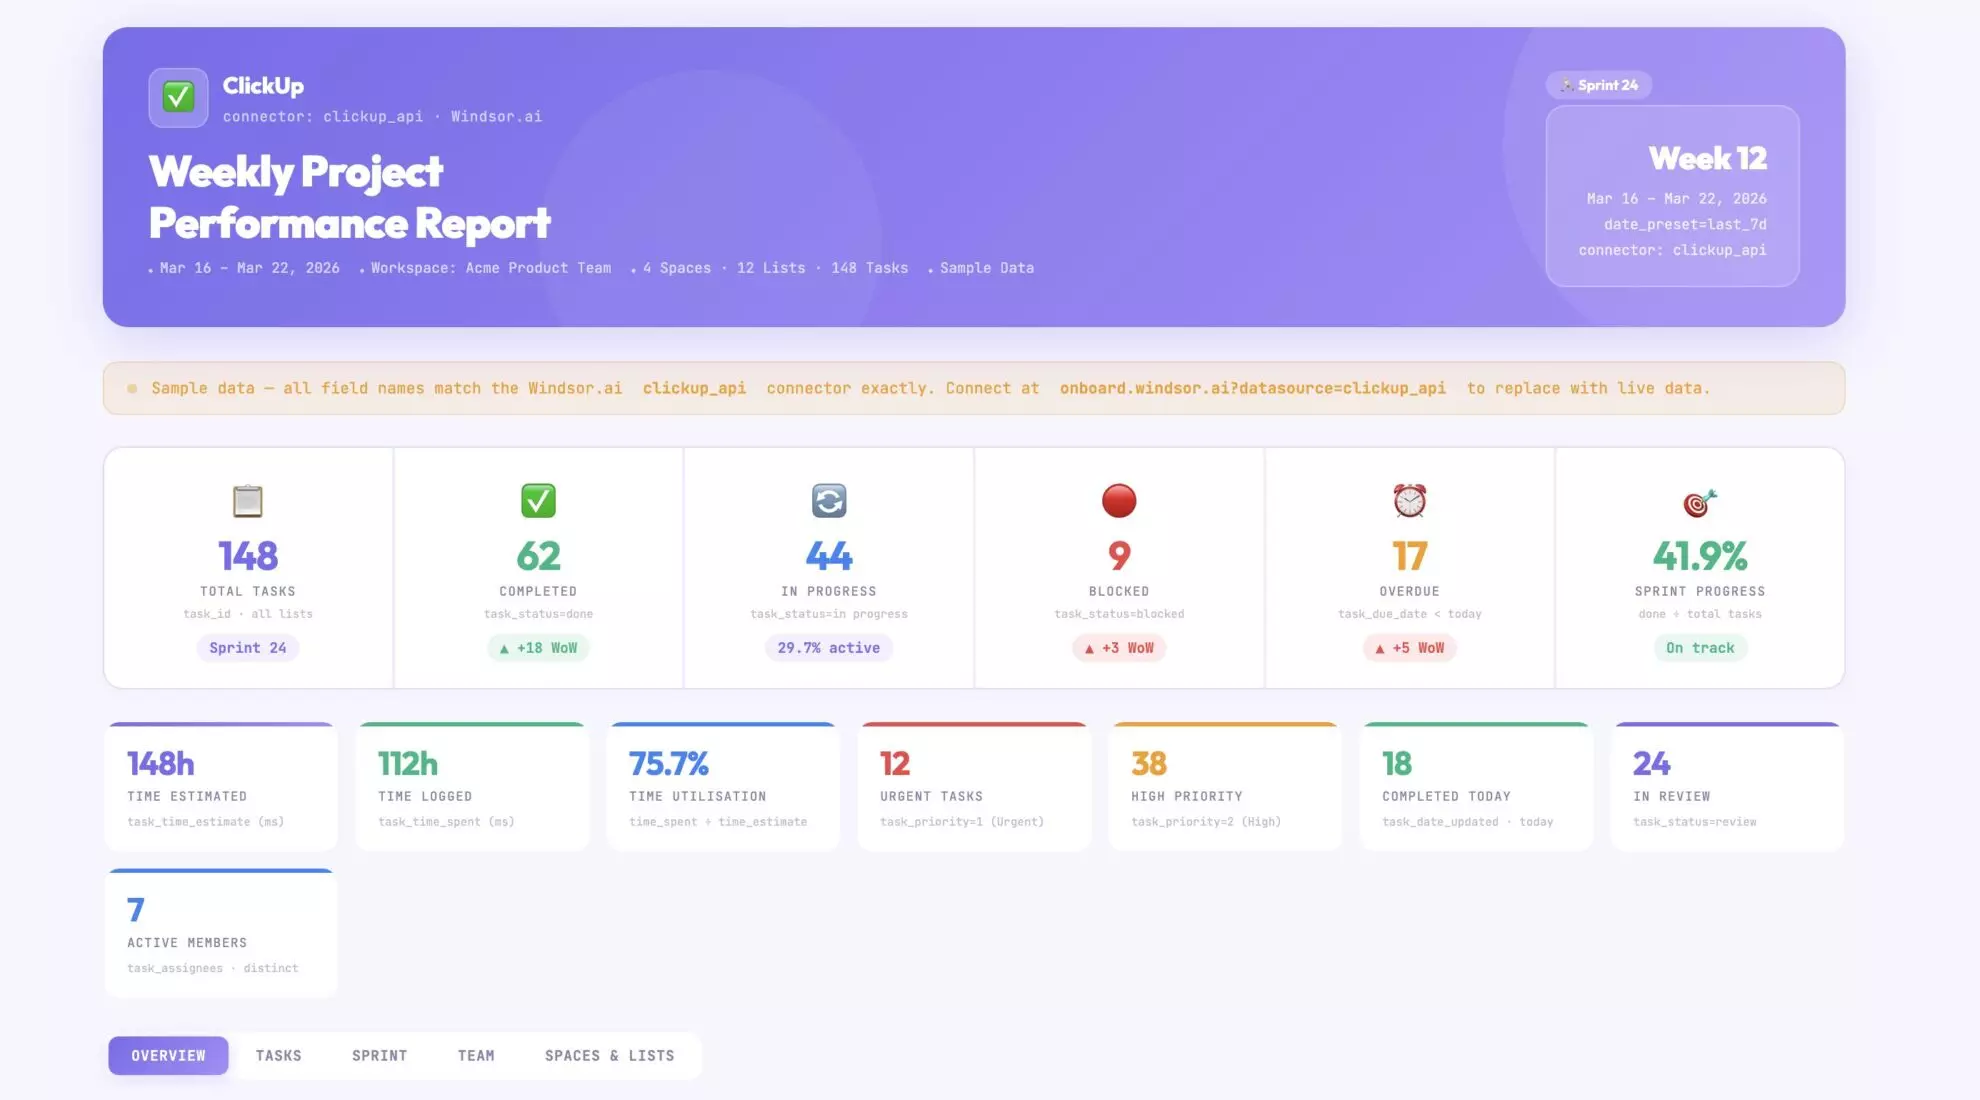1980x1100 pixels.
Task: Click the onboard.windsor.ai connector link
Action: pyautogui.click(x=1252, y=388)
